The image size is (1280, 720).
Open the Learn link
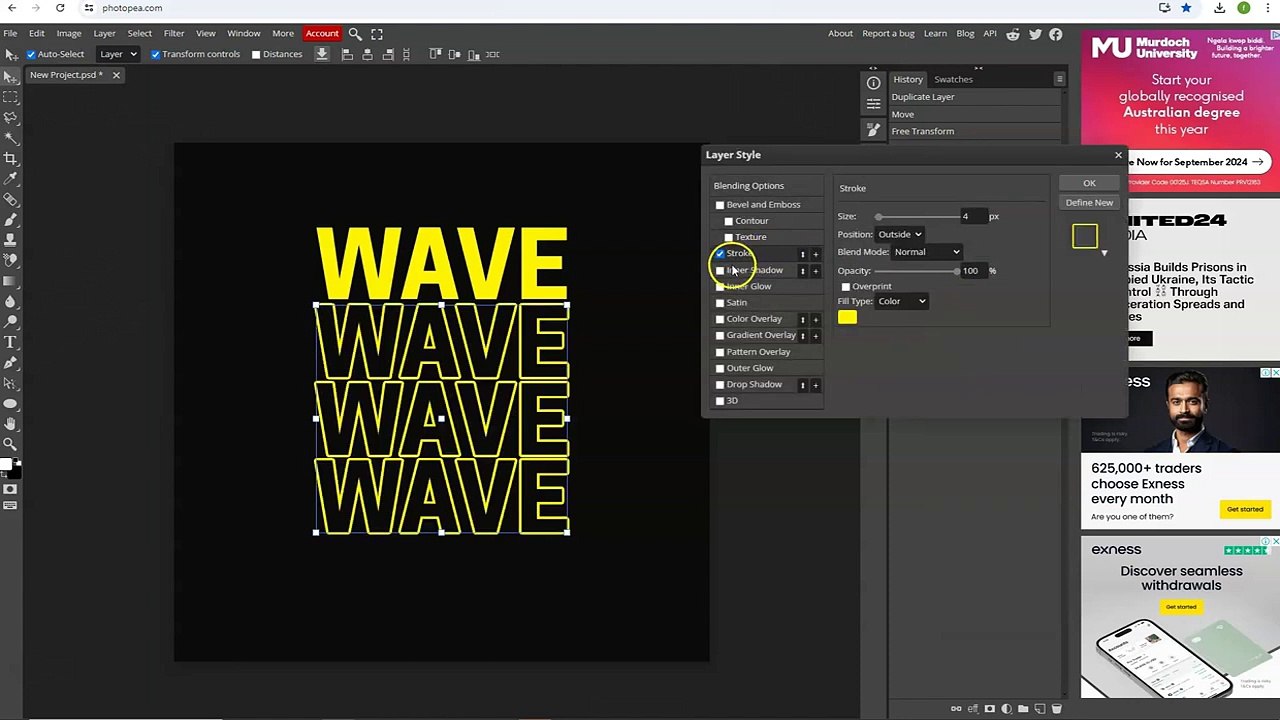click(935, 34)
